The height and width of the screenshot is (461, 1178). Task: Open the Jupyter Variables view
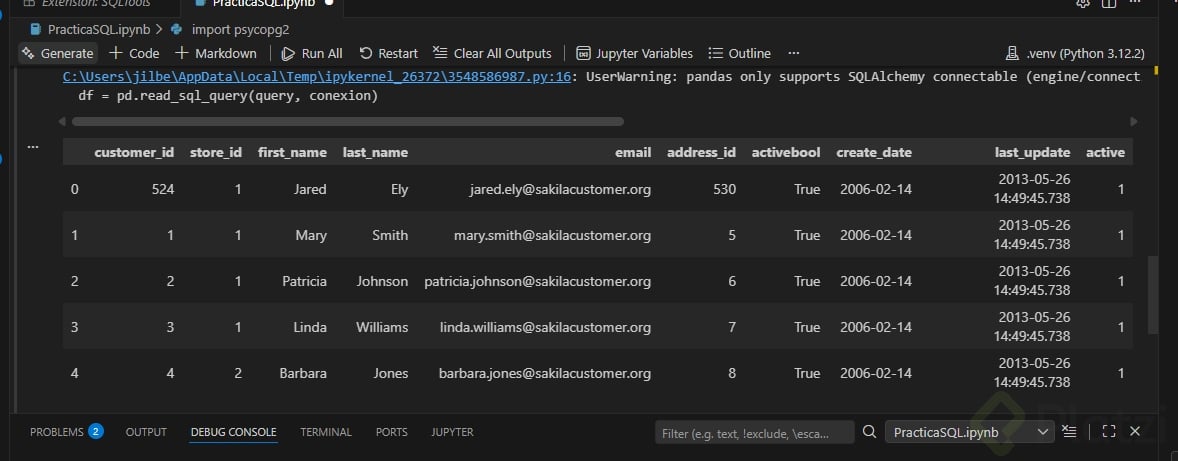635,53
